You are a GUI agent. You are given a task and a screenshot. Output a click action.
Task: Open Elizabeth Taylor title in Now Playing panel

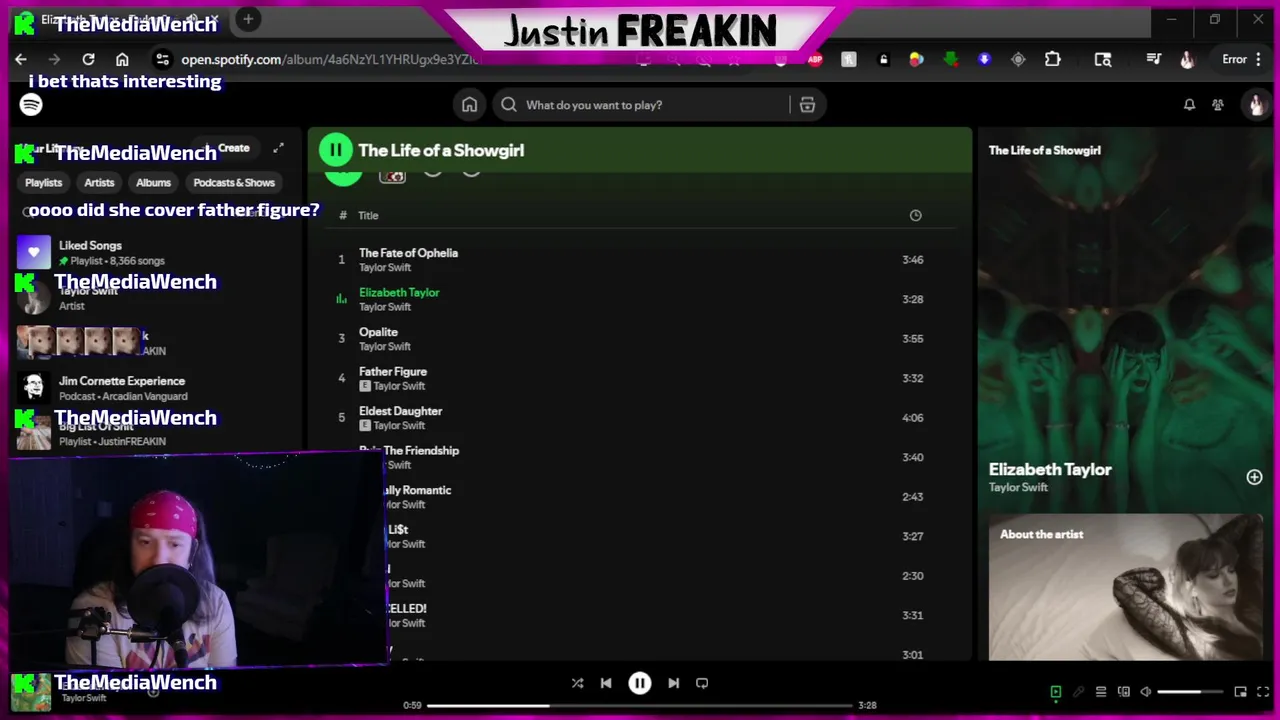pyautogui.click(x=1050, y=470)
